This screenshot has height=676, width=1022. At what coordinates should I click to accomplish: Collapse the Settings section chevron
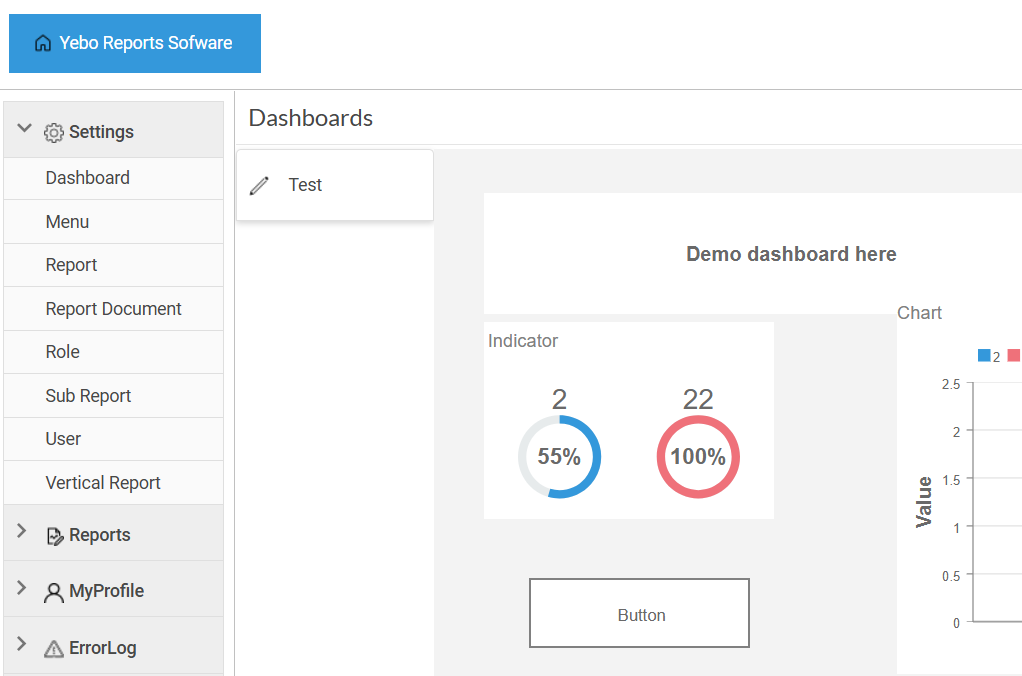(24, 128)
